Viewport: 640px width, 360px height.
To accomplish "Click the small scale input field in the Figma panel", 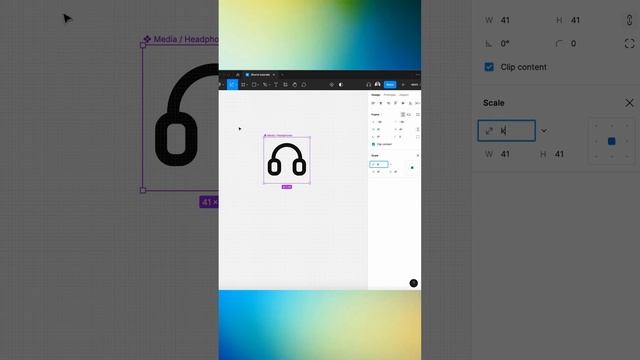I will point(379,164).
